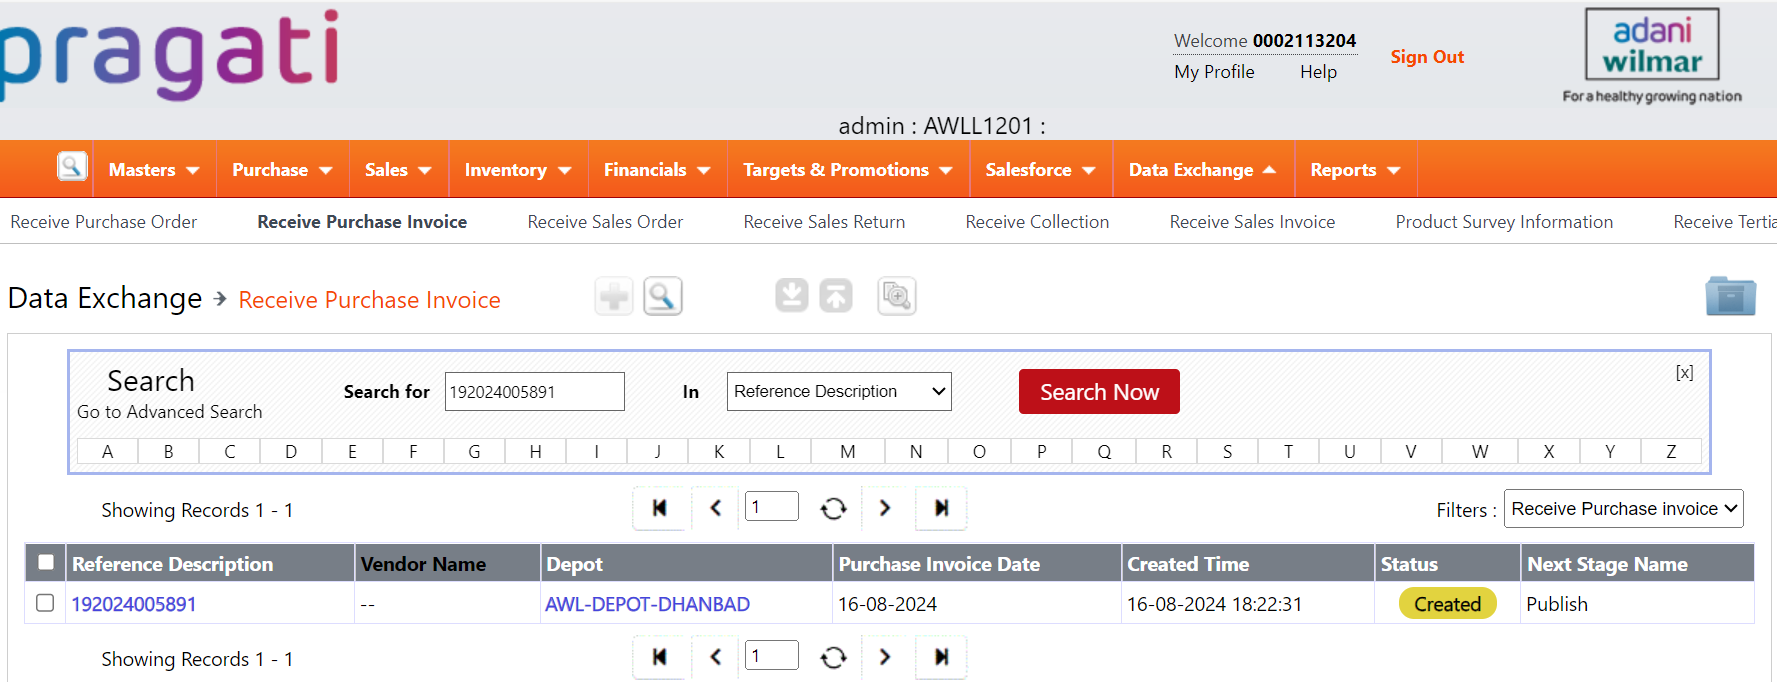Click the upper page number field
1777x682 pixels.
772,507
